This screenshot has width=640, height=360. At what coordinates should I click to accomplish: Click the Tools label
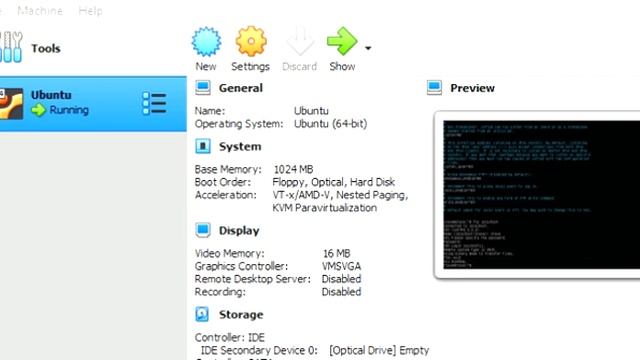[46, 49]
